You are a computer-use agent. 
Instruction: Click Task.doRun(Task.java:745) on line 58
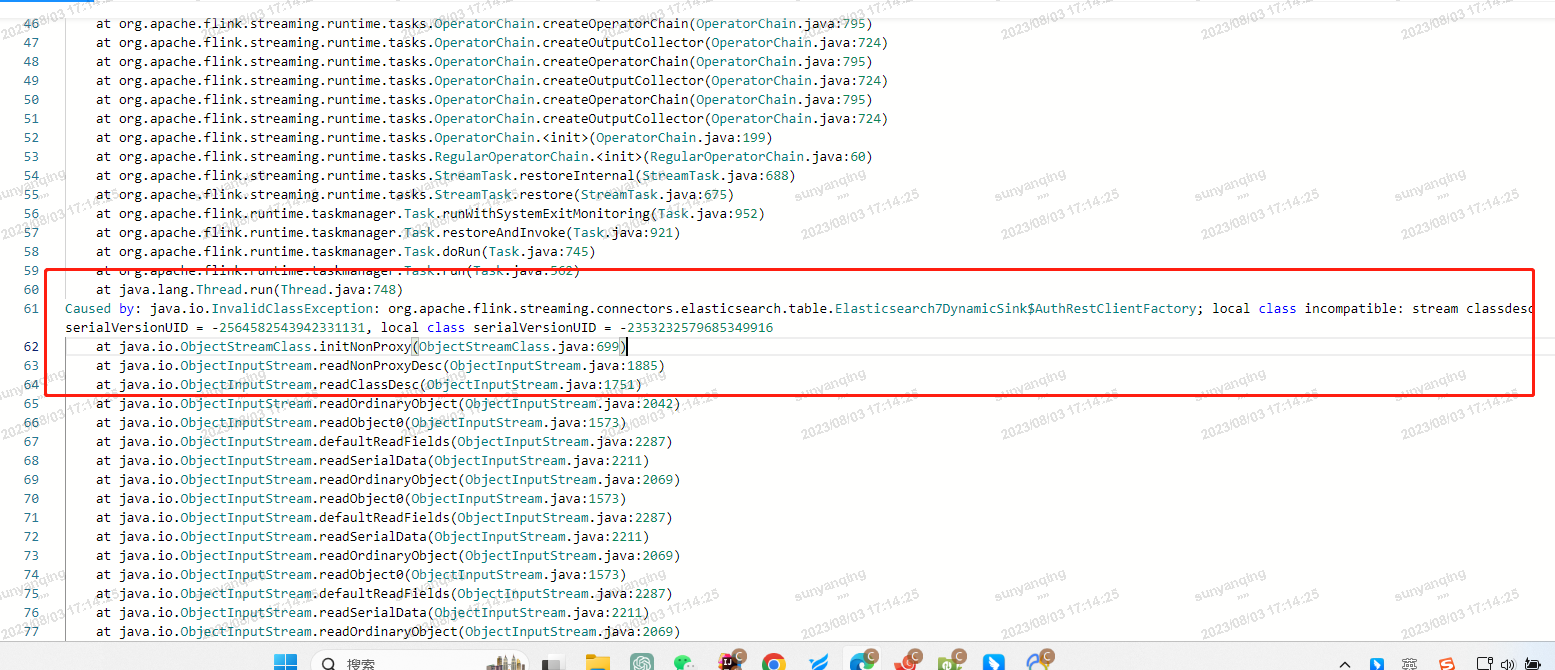click(x=499, y=252)
